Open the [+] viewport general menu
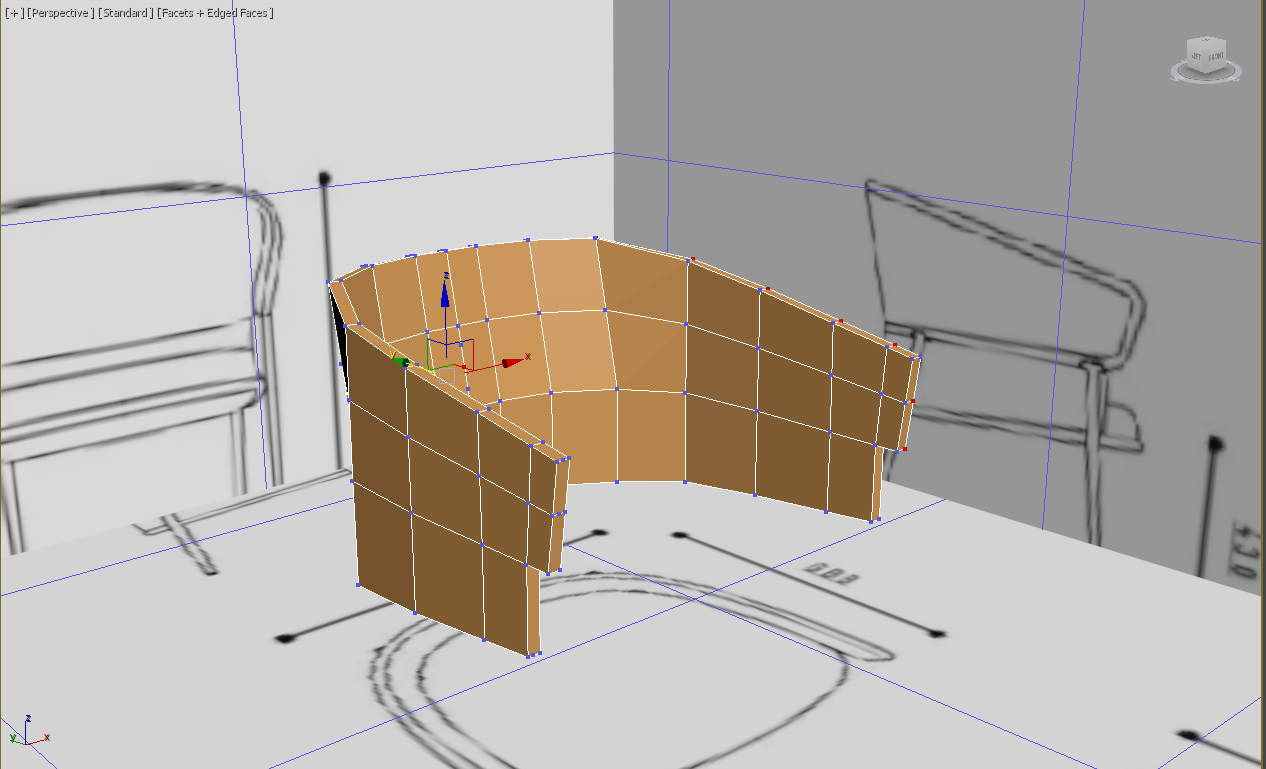The width and height of the screenshot is (1266, 769). pos(14,13)
